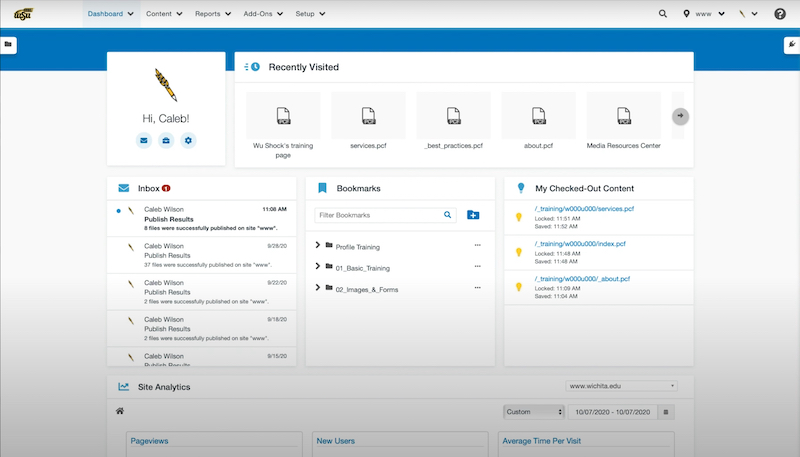
Task: Click the next arrow in Recently Visited
Action: (680, 116)
